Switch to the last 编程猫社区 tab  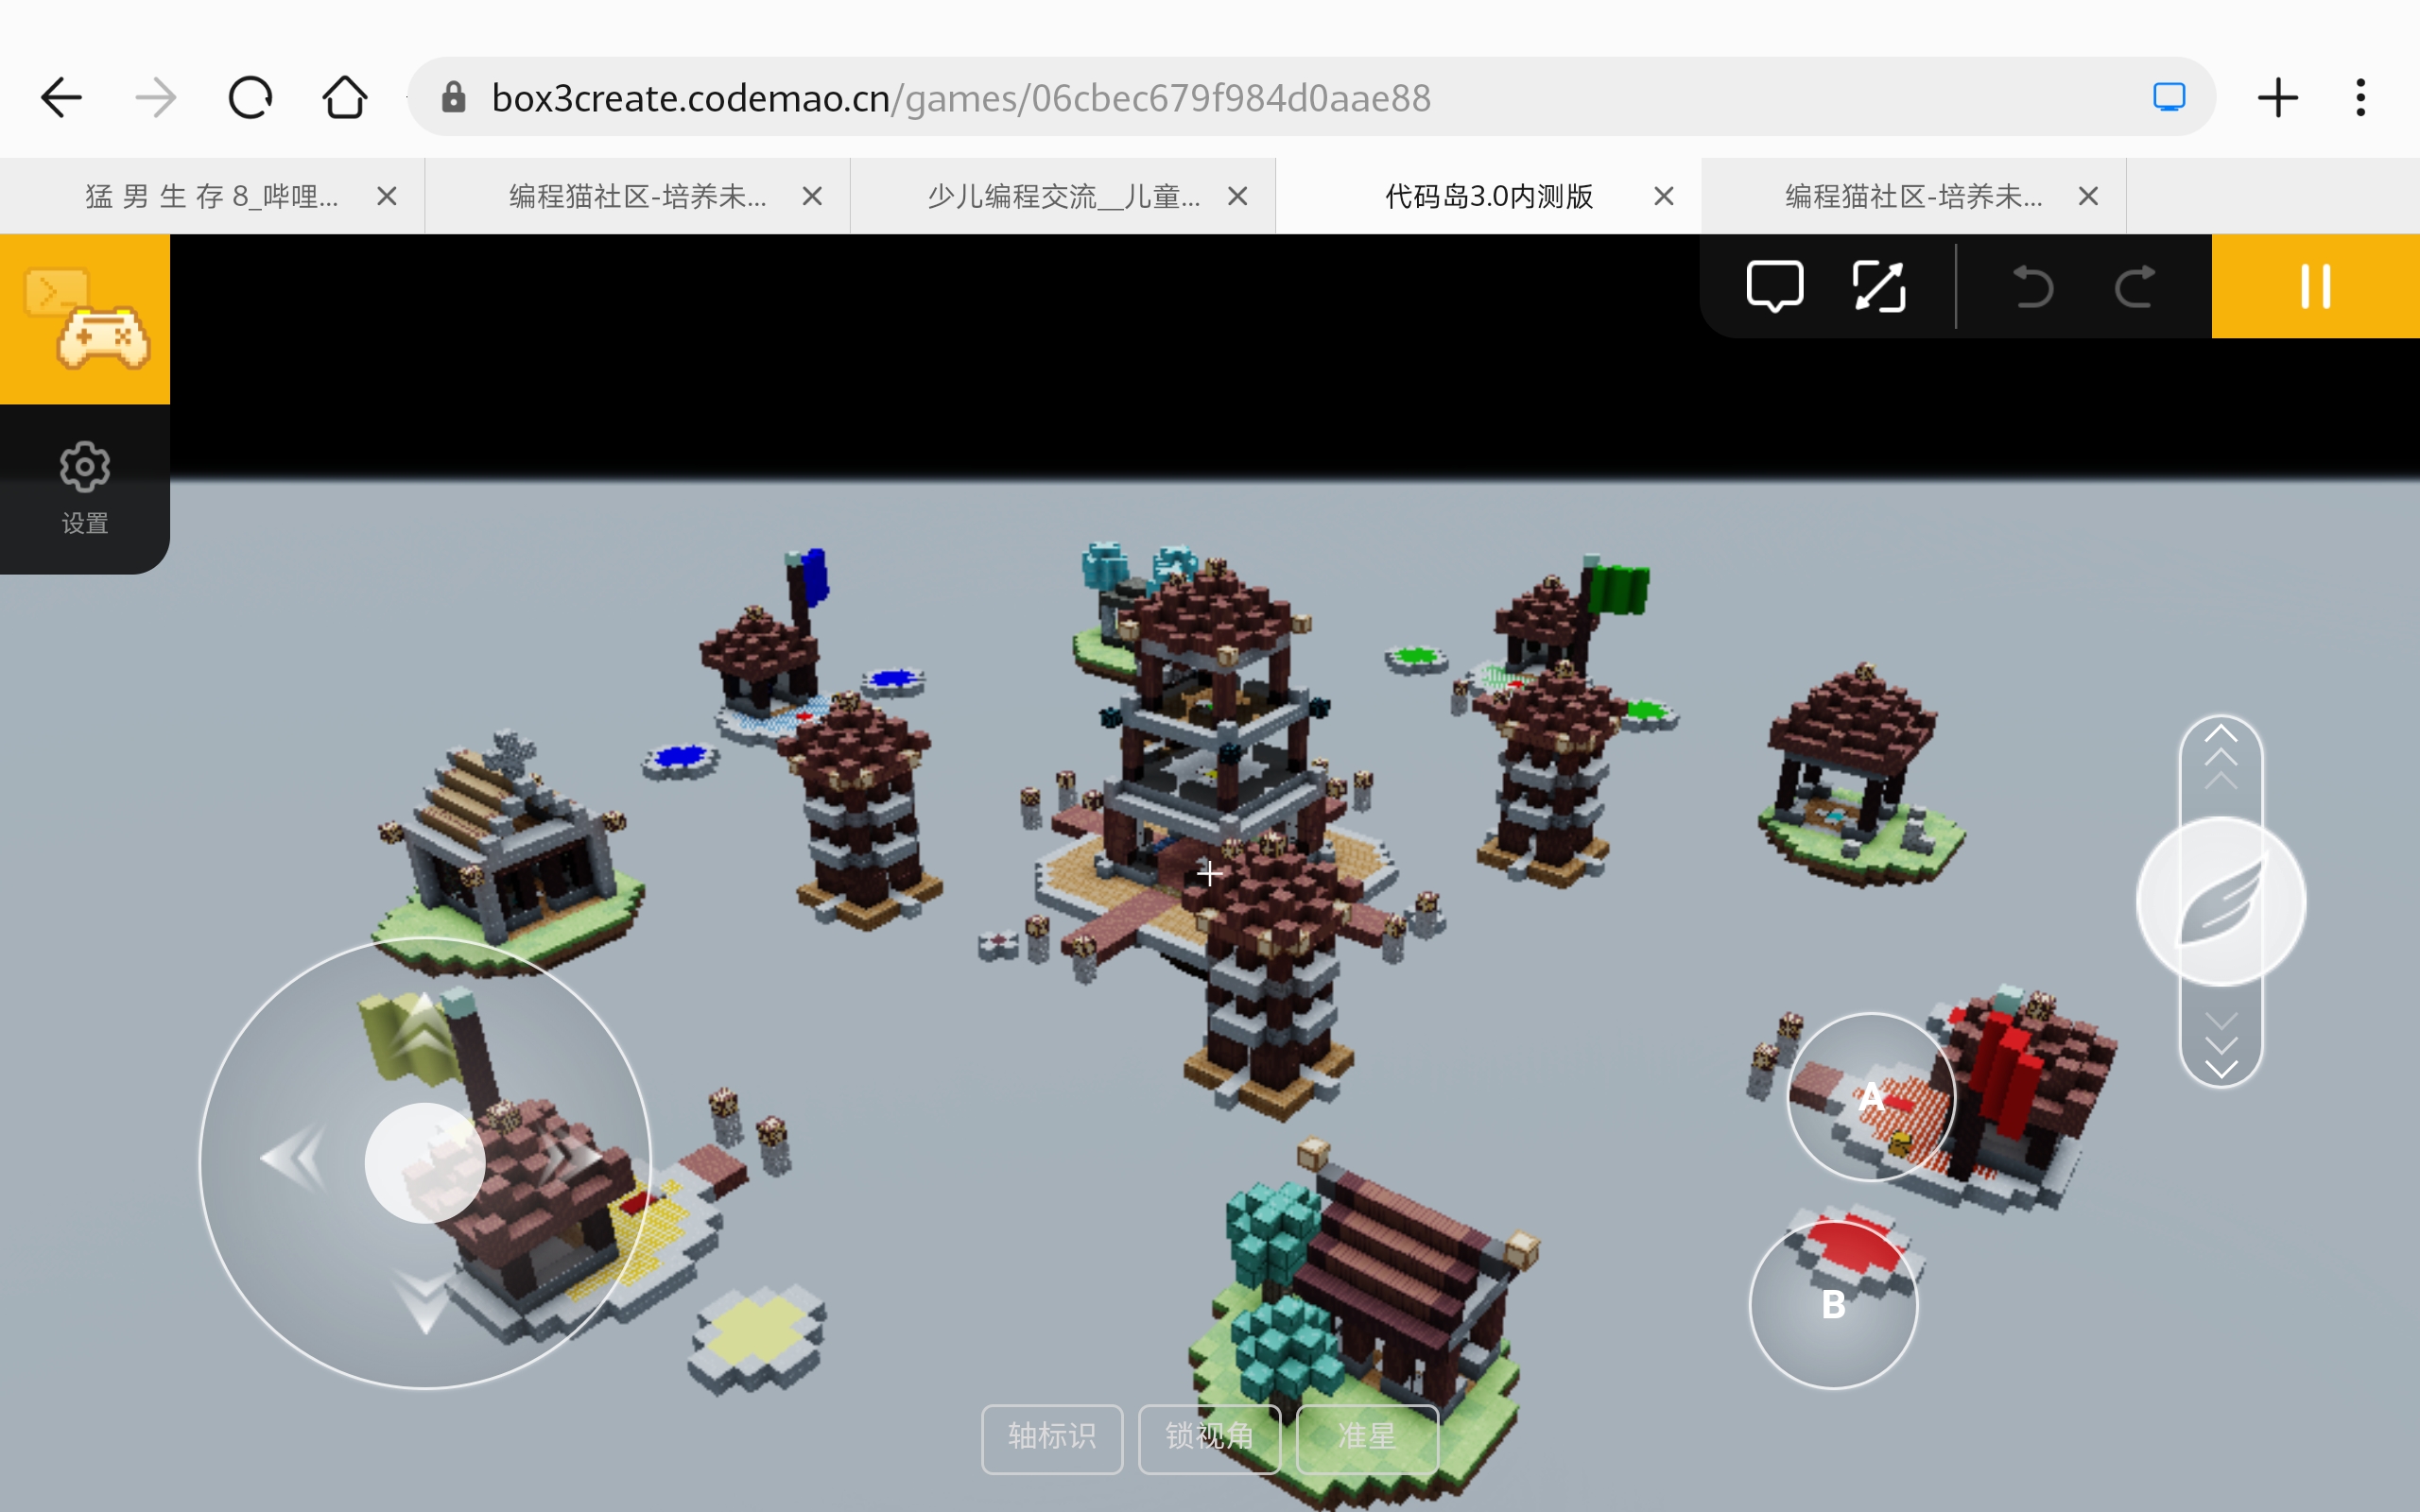(1914, 196)
